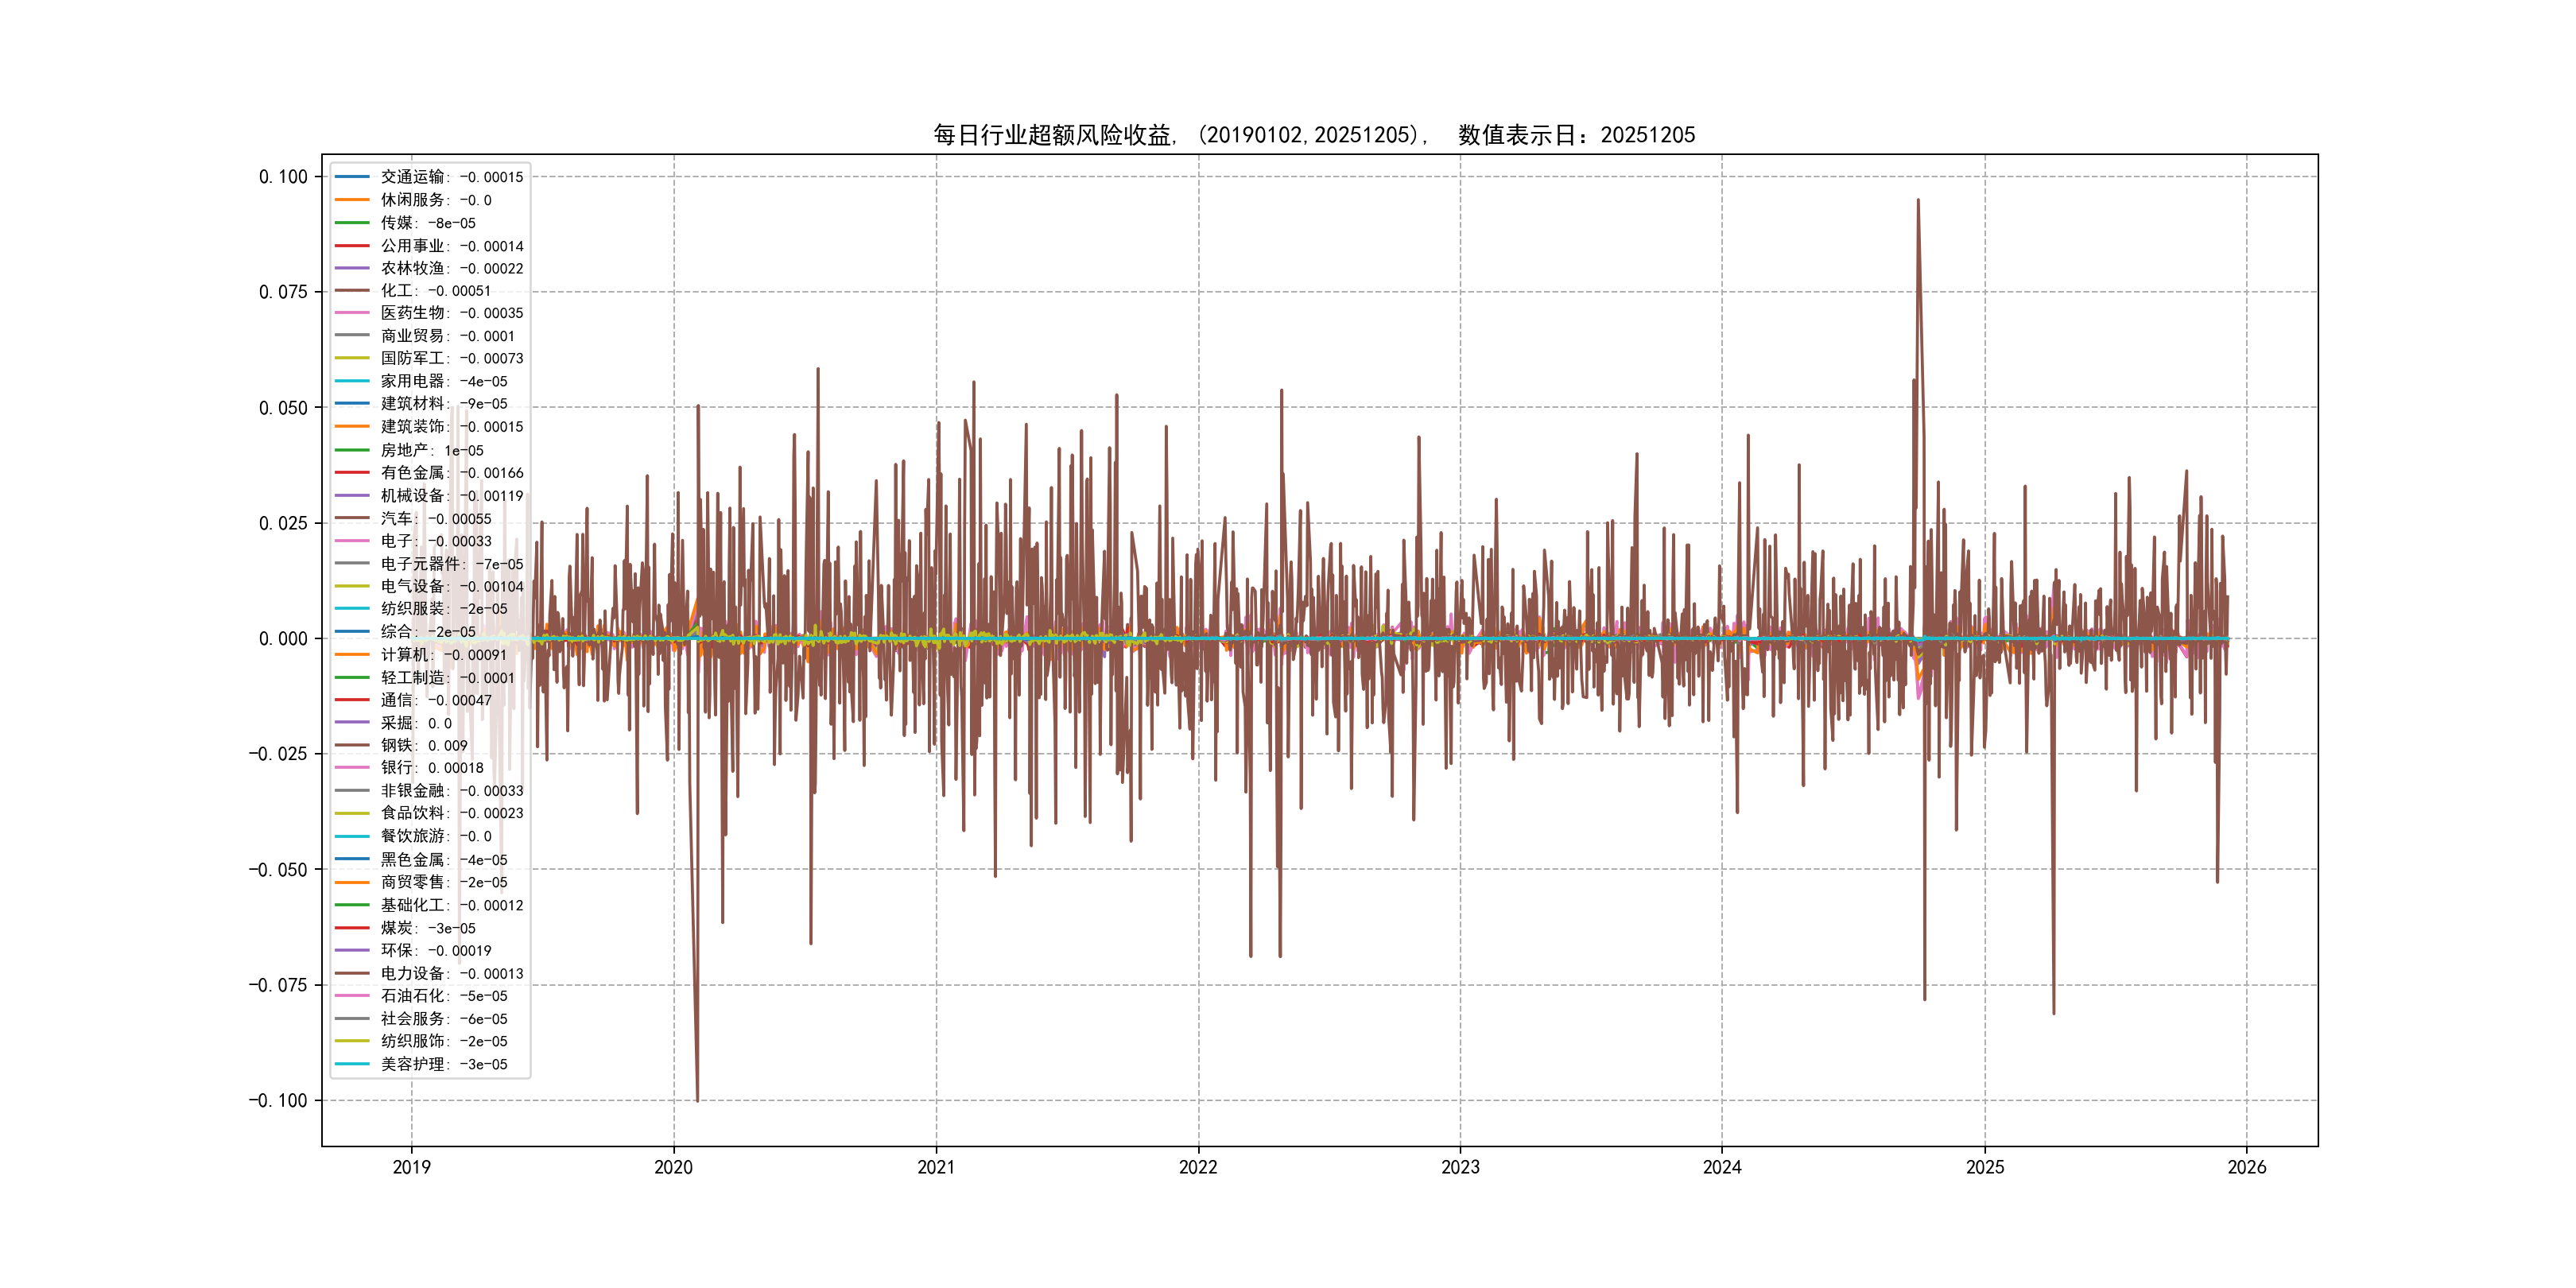The image size is (2576, 1288).
Task: Click the 传媒 green line swatch
Action: point(352,223)
